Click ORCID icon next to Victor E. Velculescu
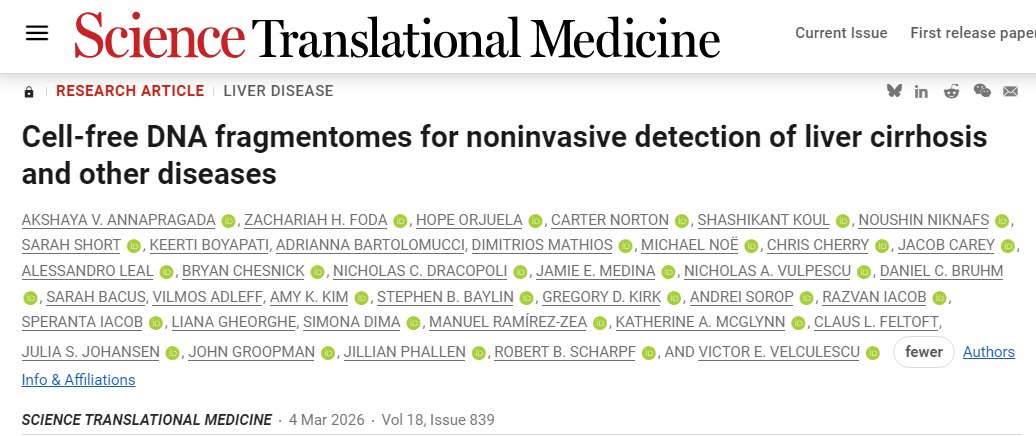 coord(874,352)
